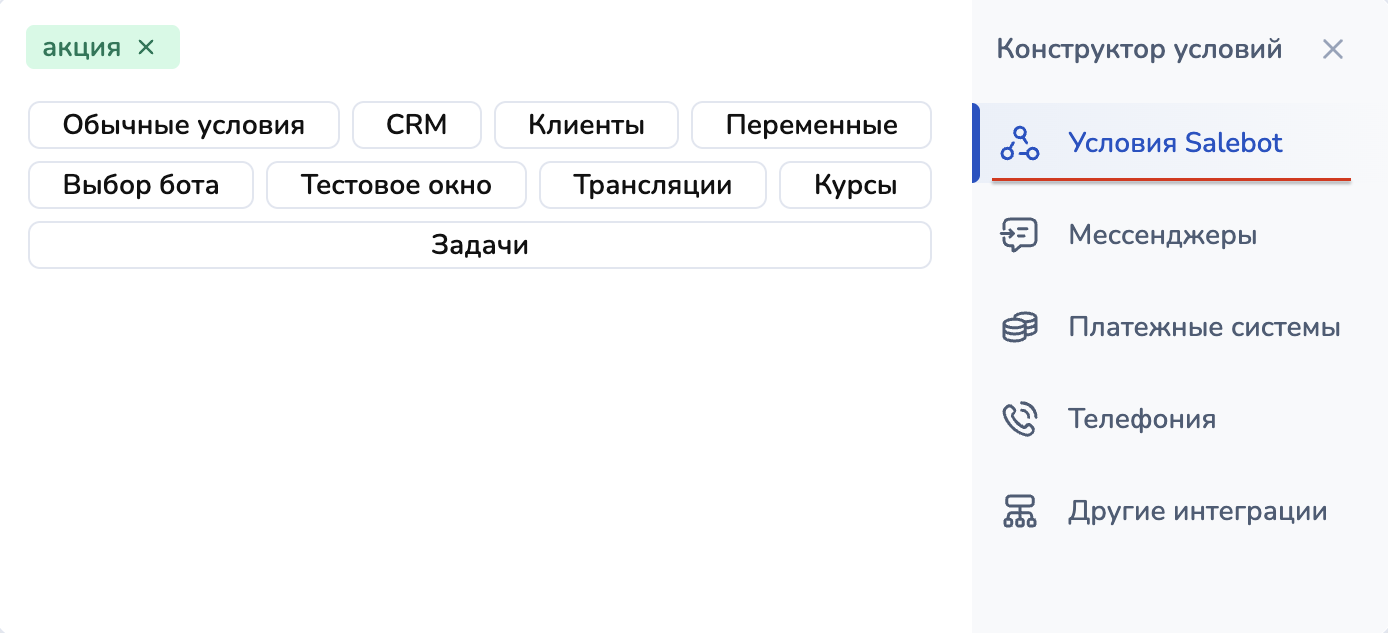
Task: Open the CRM conditions category
Action: pyautogui.click(x=417, y=125)
